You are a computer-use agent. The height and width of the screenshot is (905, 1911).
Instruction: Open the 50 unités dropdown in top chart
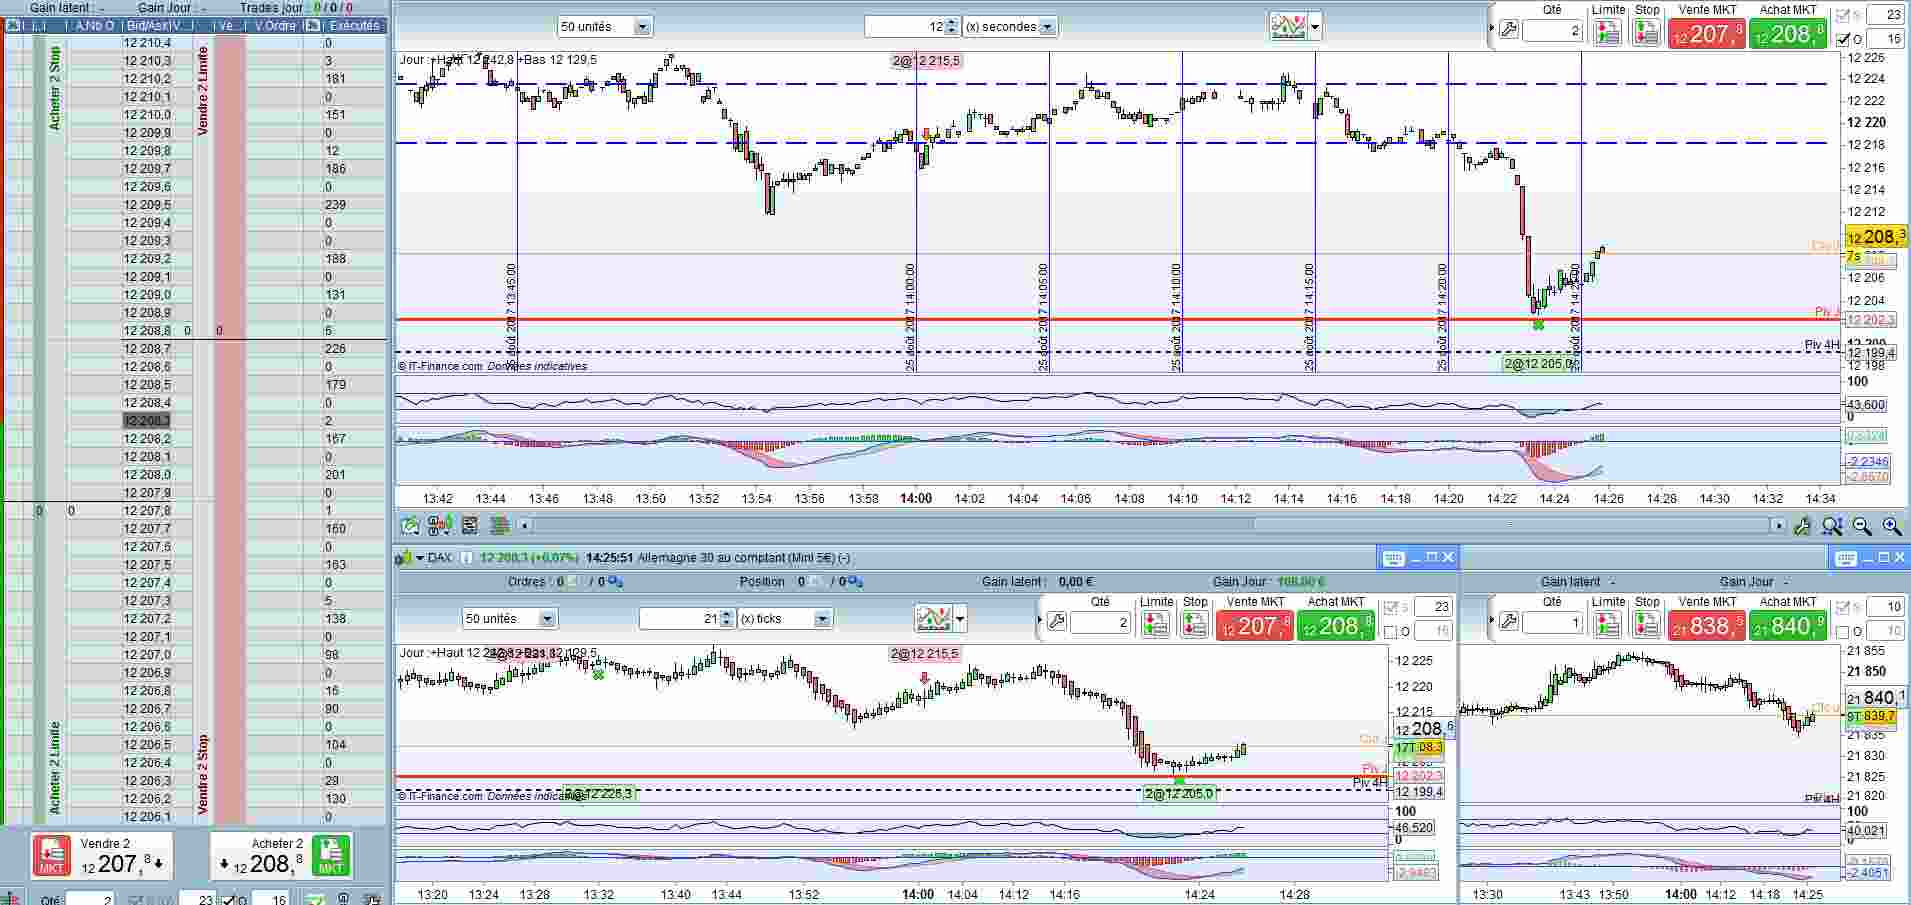(642, 27)
